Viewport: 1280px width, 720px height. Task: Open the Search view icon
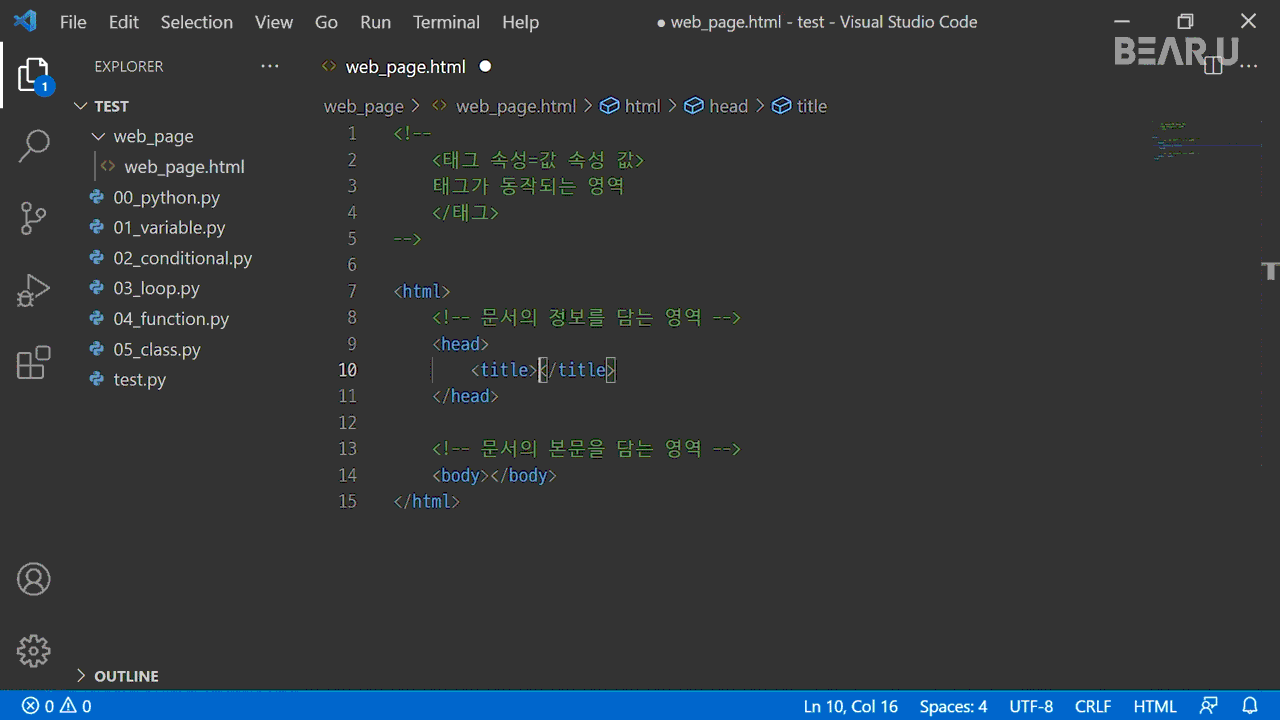click(33, 146)
